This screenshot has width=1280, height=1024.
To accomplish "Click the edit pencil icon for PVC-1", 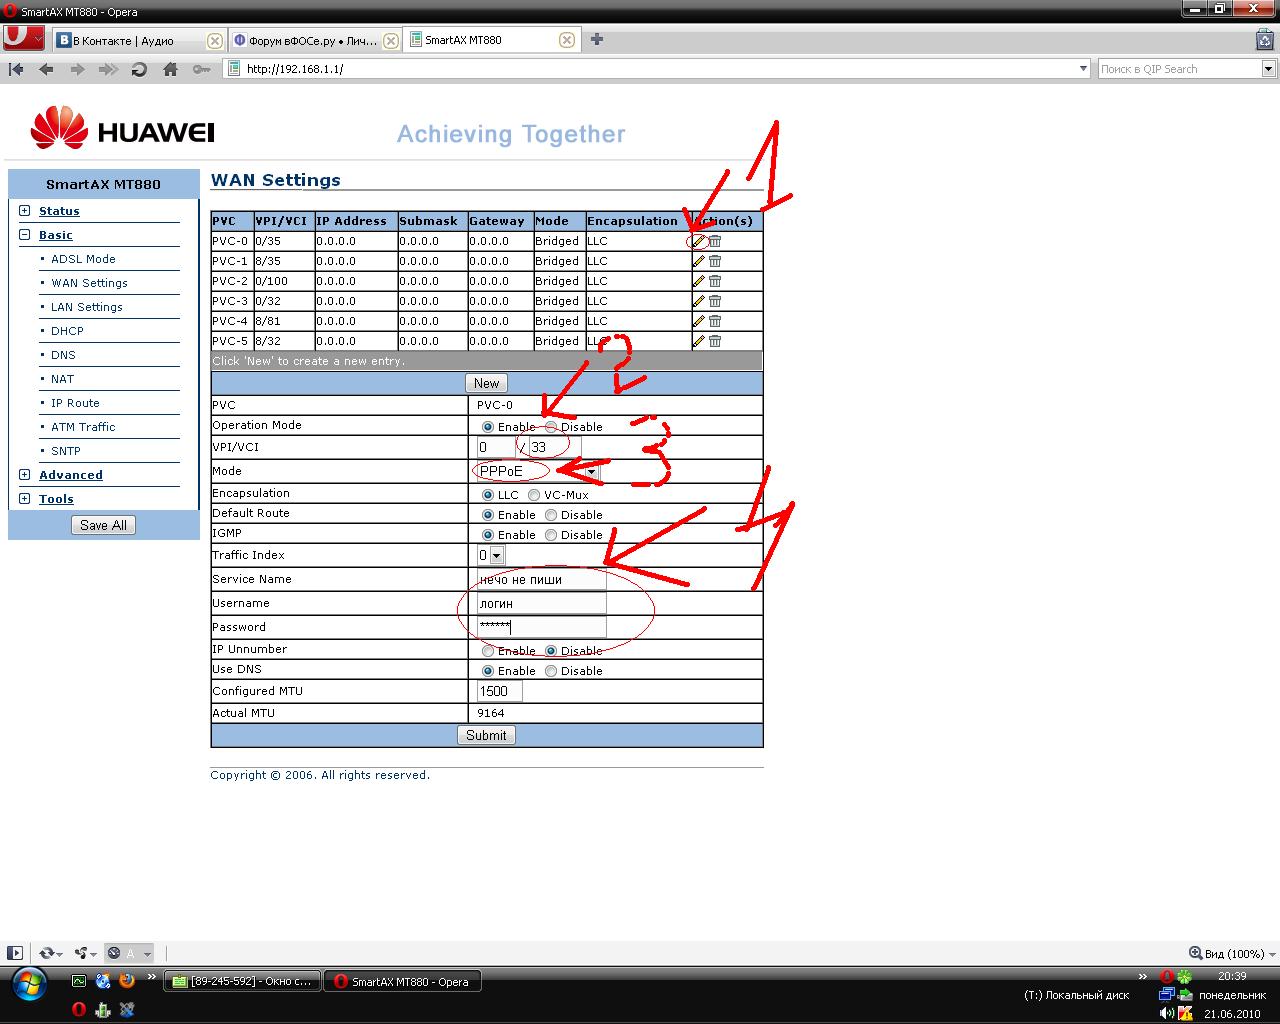I will 698,261.
